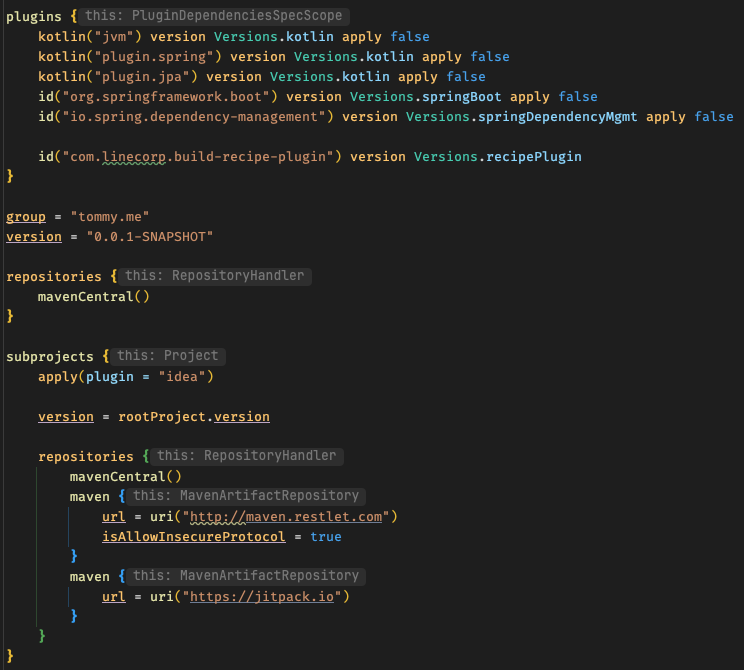This screenshot has height=670, width=744.
Task: Click the isAllowInsecureProtocol property
Action: click(x=194, y=537)
